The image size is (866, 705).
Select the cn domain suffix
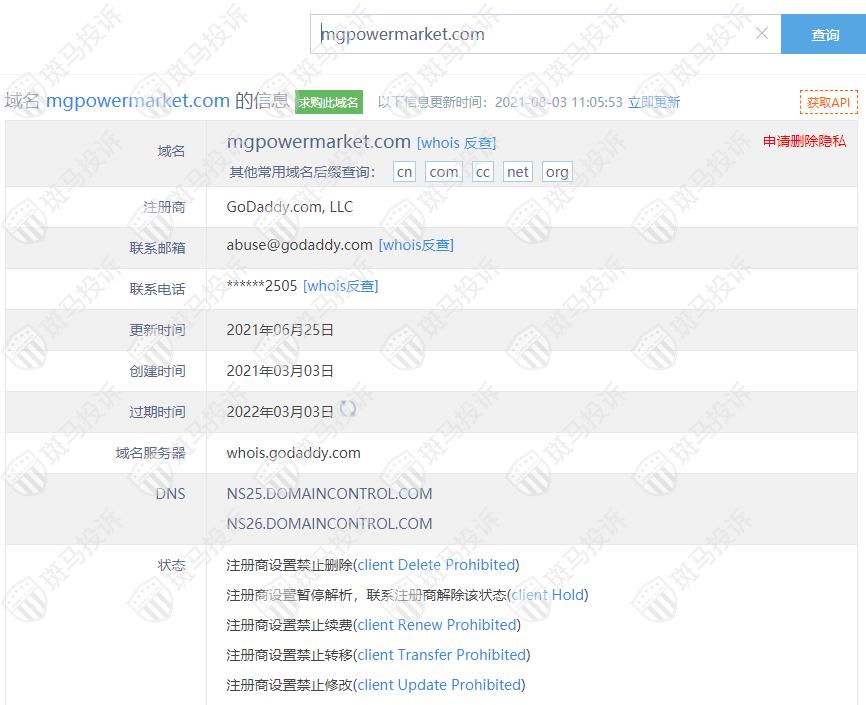point(404,172)
